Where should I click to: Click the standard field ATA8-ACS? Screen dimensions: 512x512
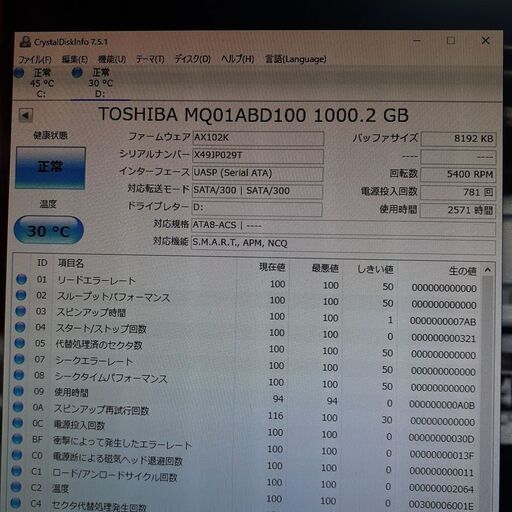[343, 227]
